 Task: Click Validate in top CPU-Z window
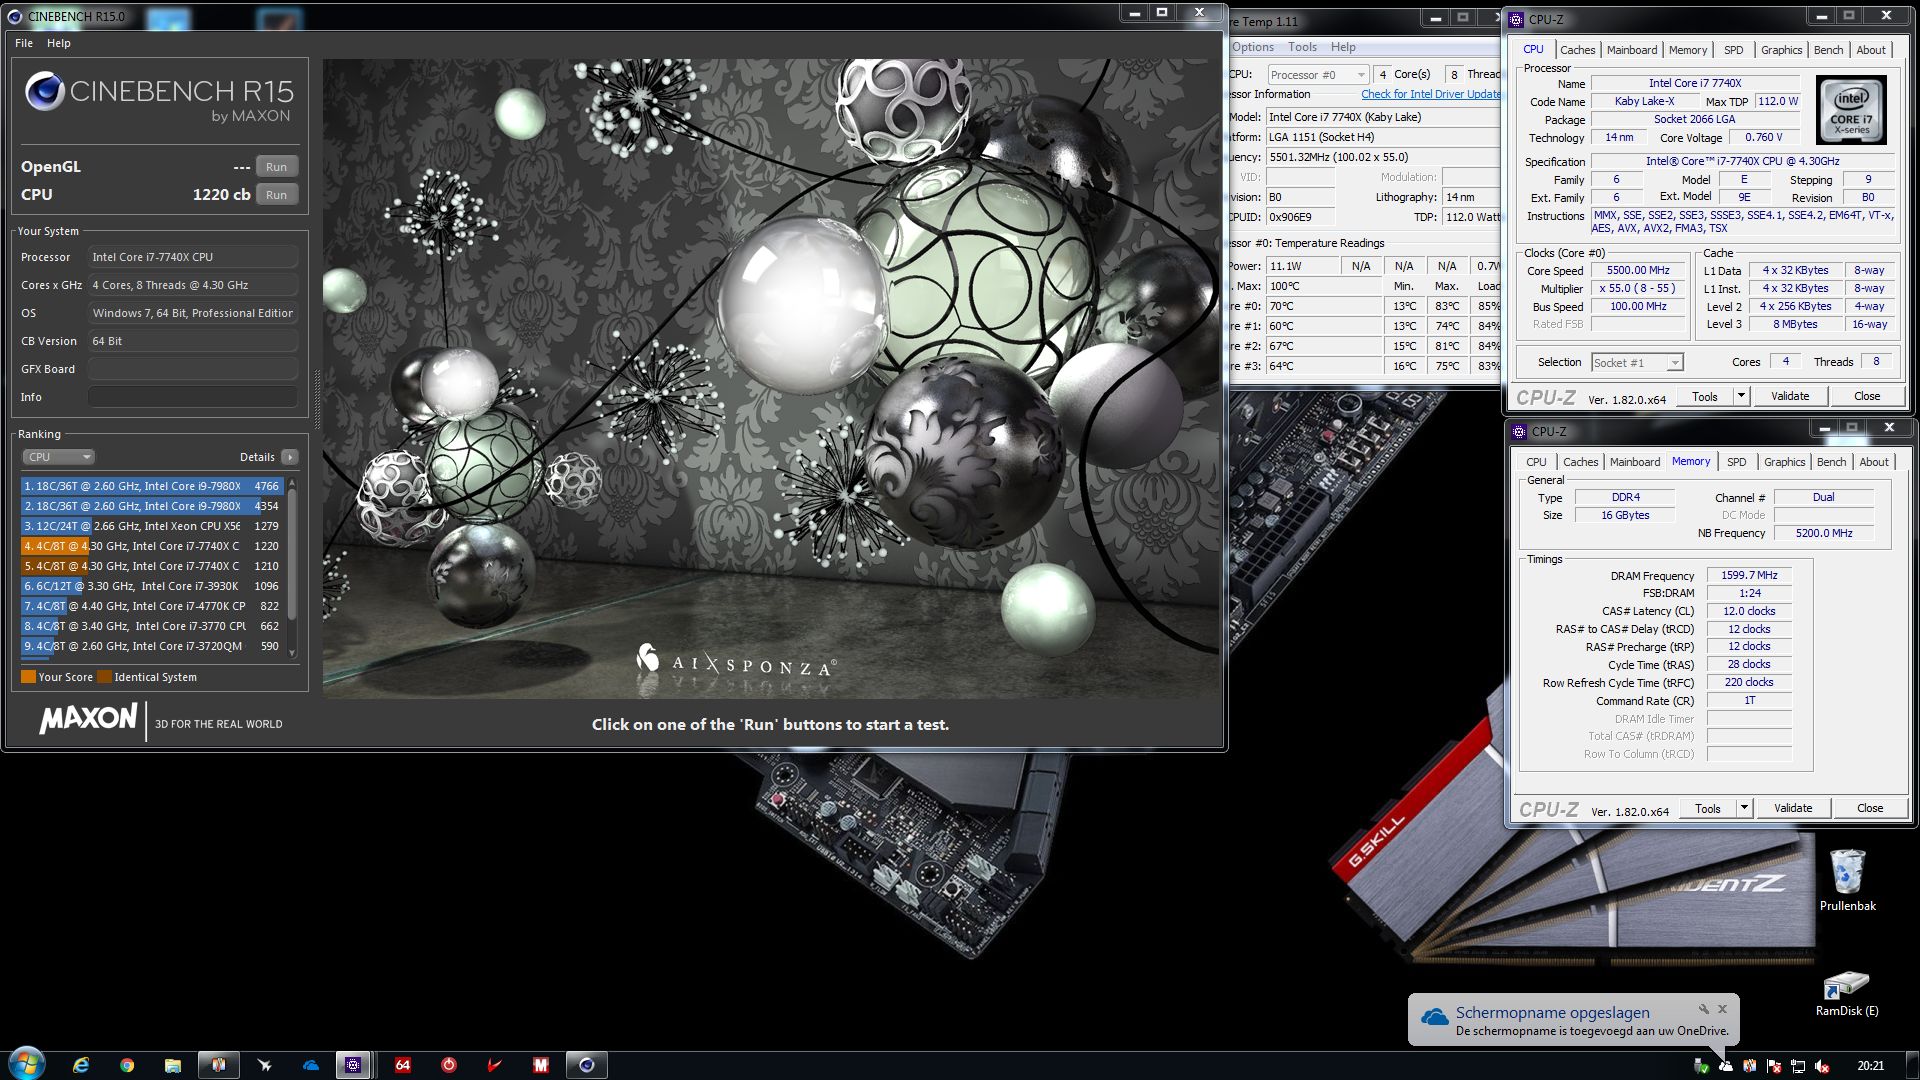(1789, 396)
